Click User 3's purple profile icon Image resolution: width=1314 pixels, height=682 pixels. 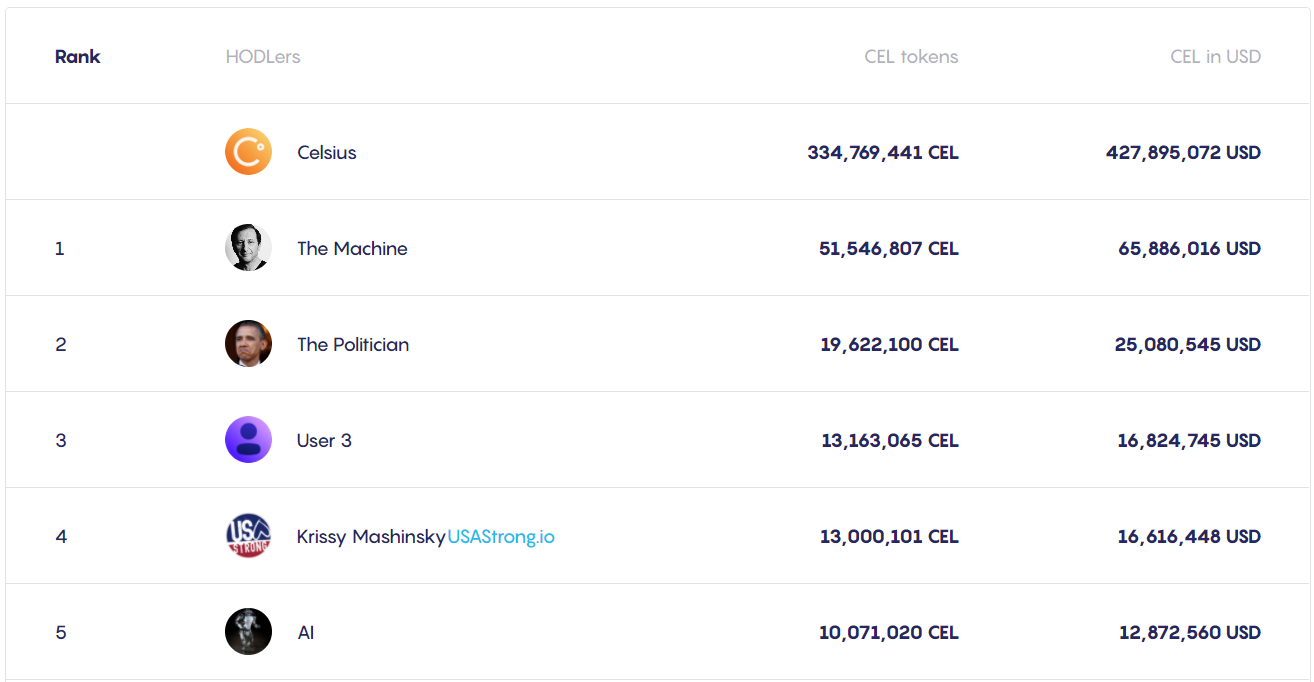pyautogui.click(x=248, y=440)
